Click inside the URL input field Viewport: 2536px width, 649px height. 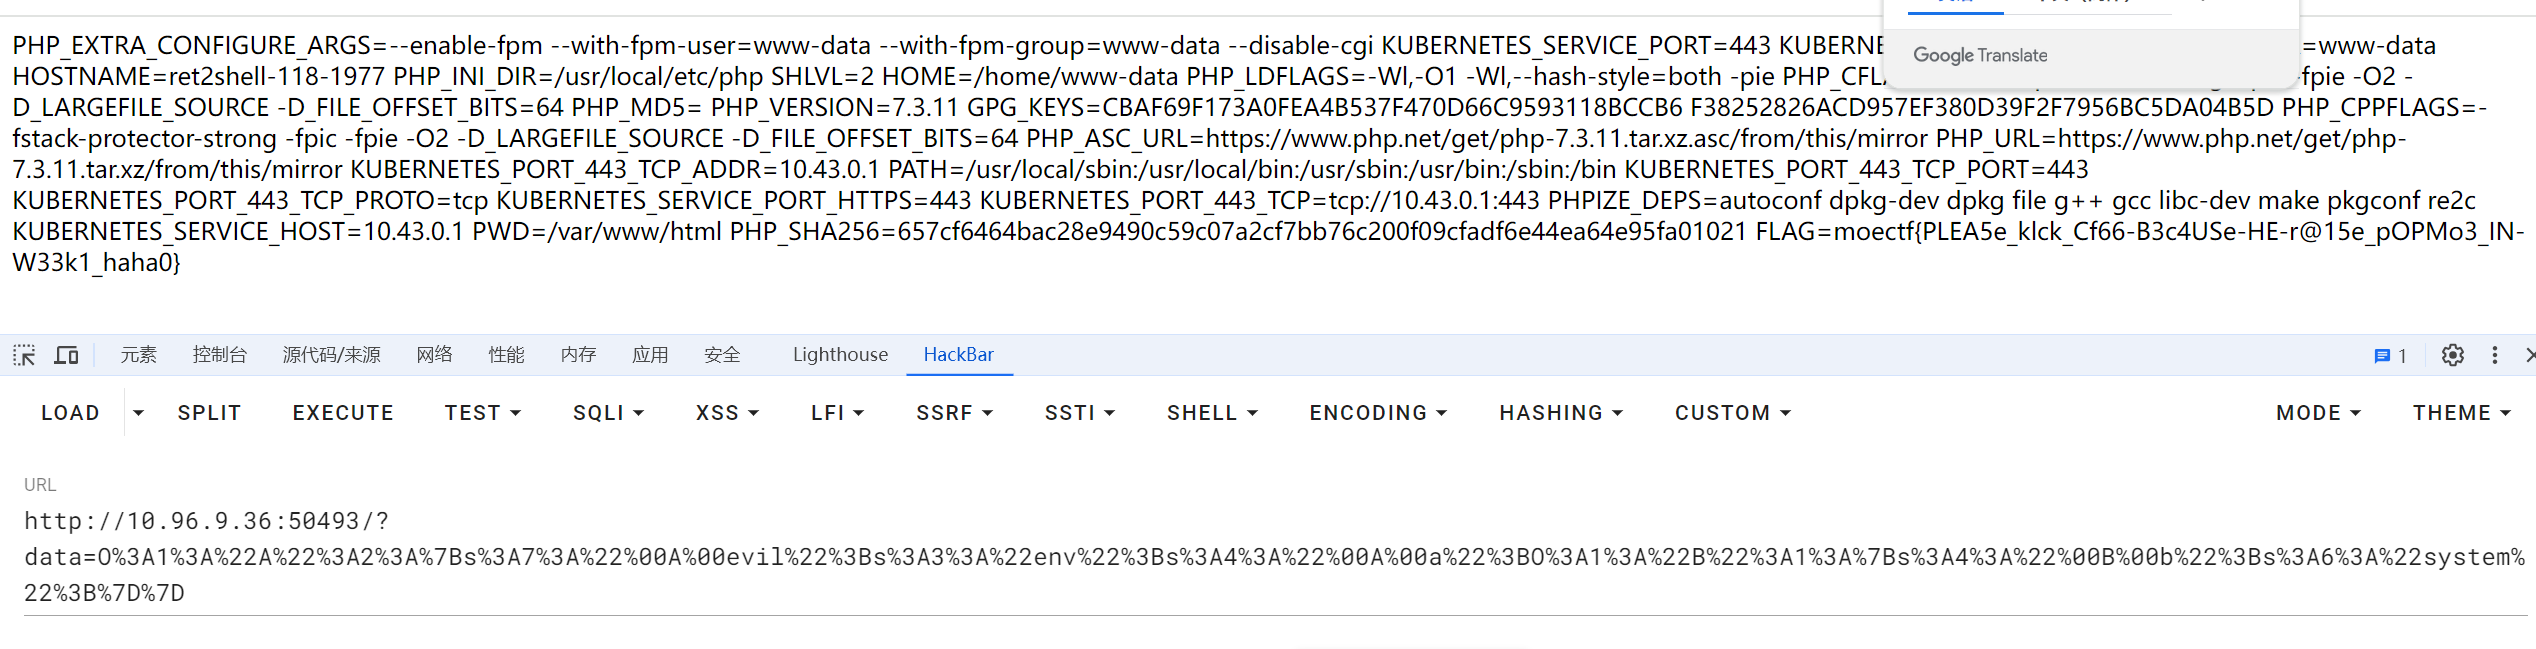point(1275,557)
